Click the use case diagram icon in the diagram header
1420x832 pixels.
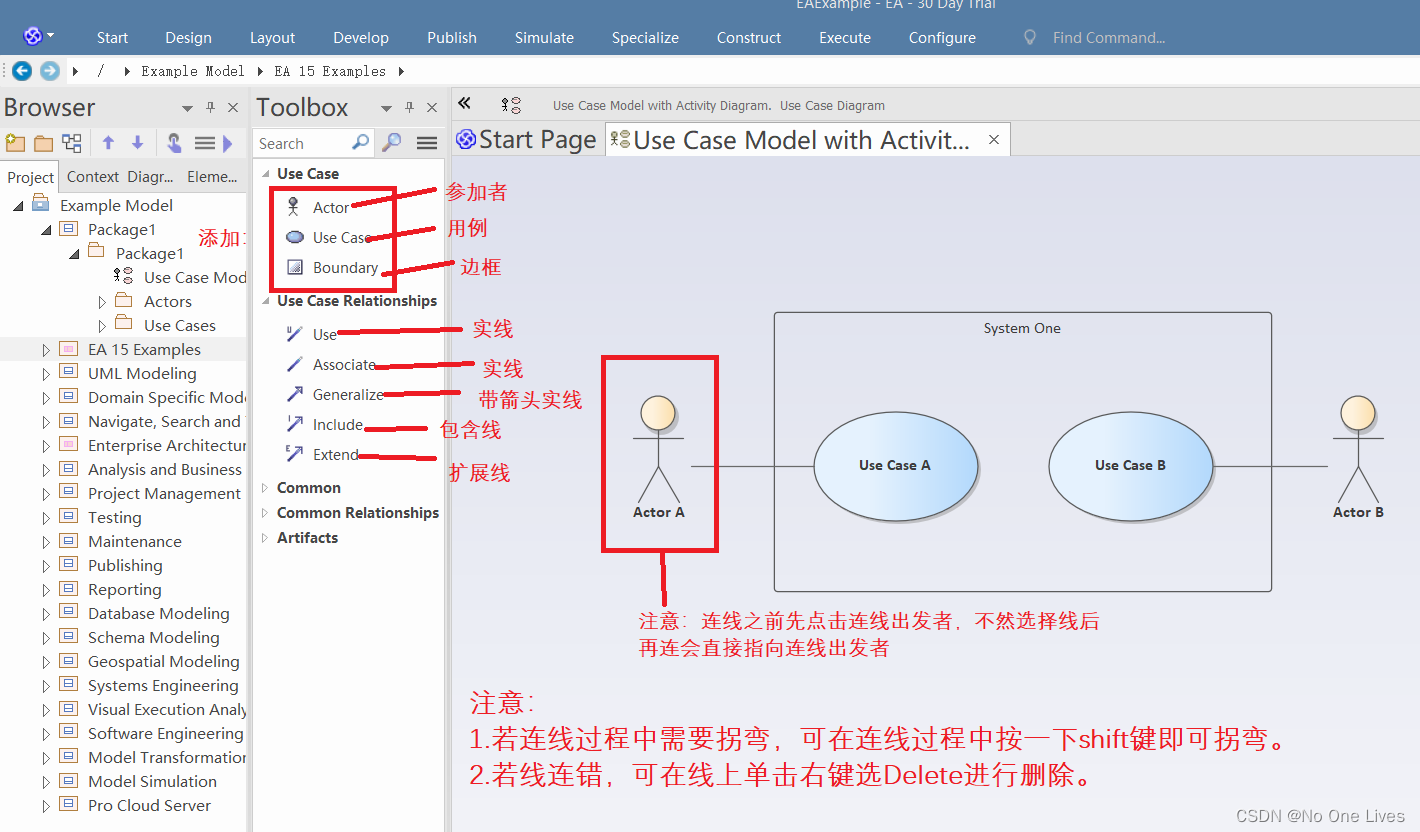511,105
